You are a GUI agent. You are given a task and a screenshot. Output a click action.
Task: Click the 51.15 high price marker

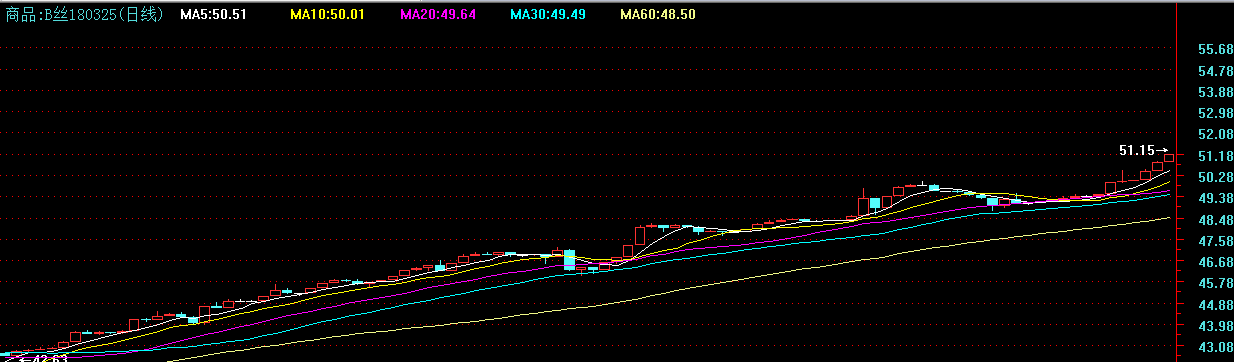pyautogui.click(x=1143, y=151)
